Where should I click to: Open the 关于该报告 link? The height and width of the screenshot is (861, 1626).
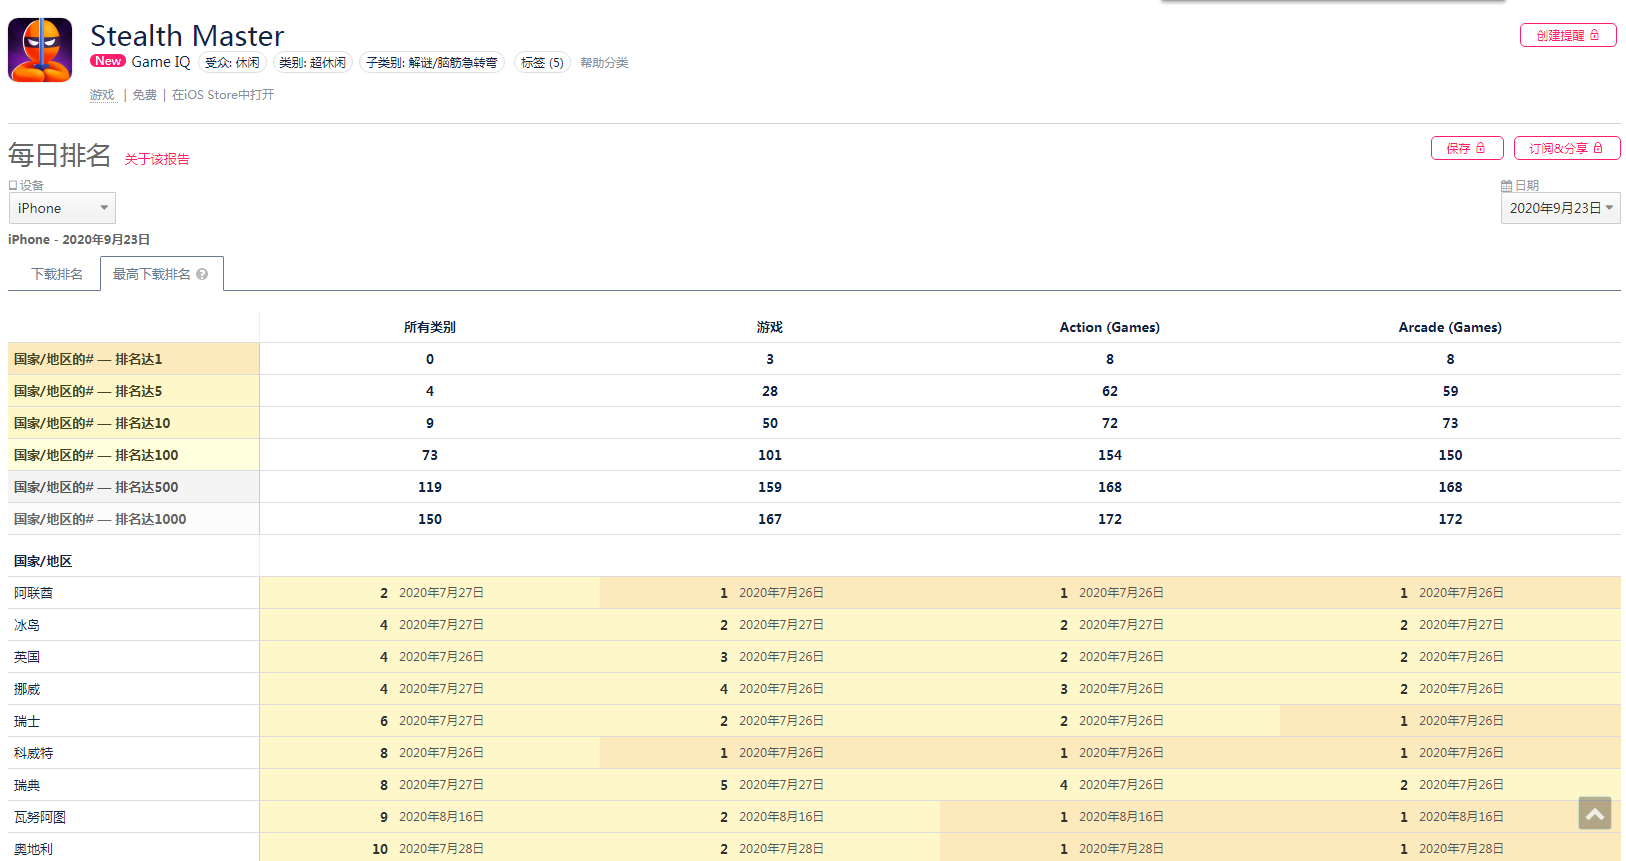pyautogui.click(x=157, y=159)
